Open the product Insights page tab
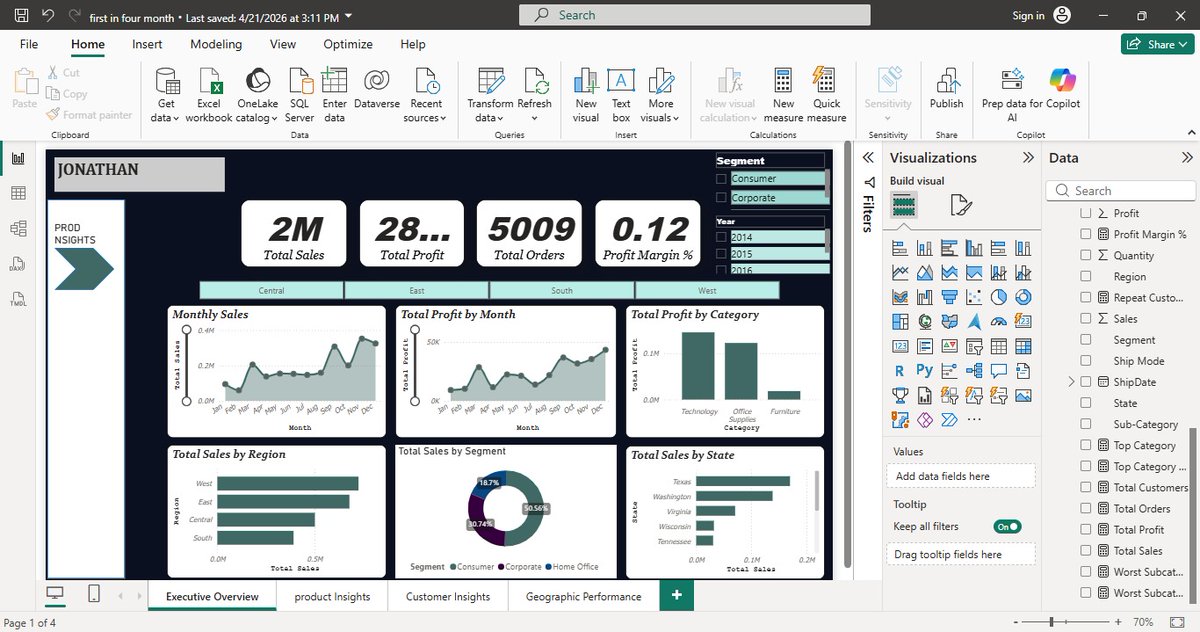This screenshot has height=632, width=1200. coord(332,596)
